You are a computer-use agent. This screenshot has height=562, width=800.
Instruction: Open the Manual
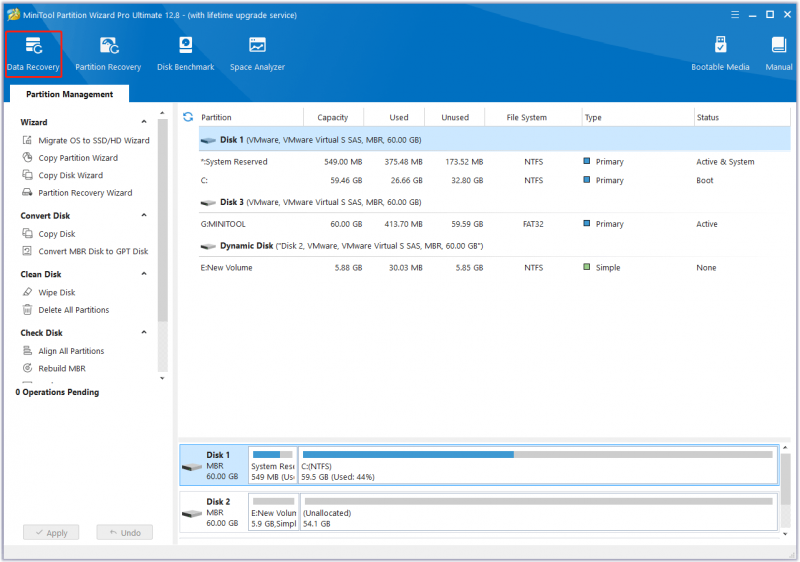pyautogui.click(x=779, y=54)
